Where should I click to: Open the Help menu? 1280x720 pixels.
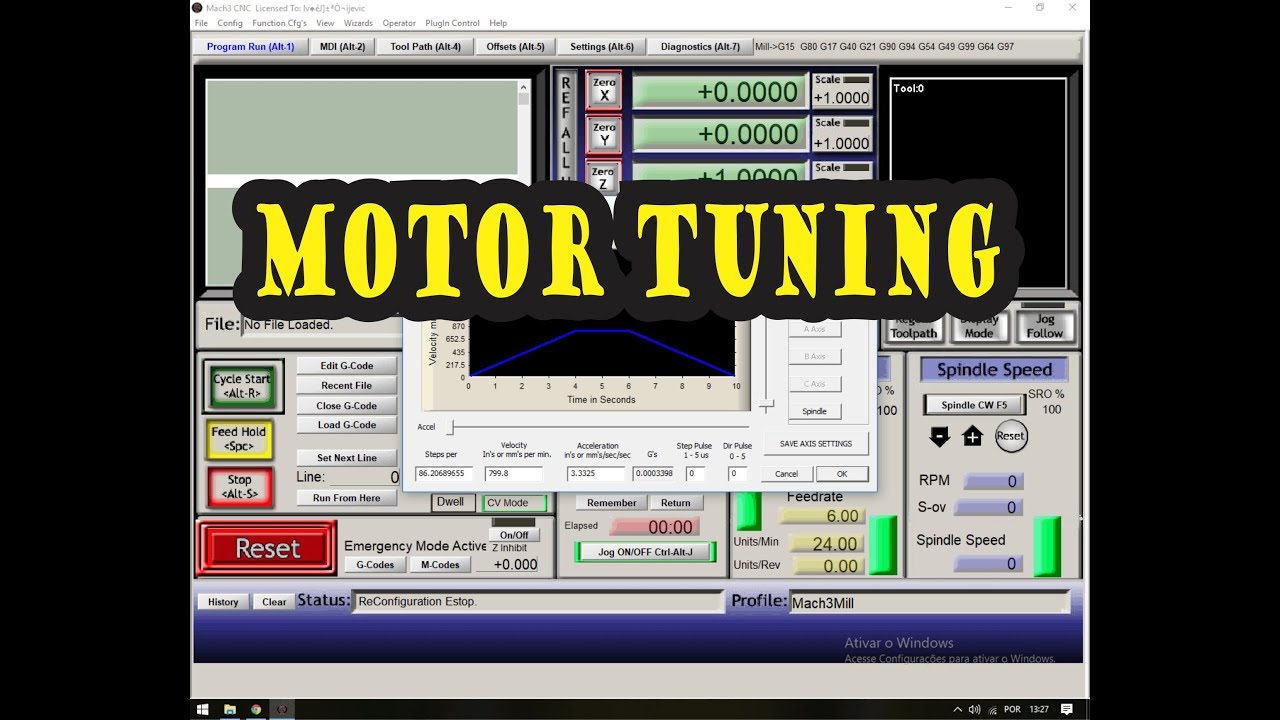coord(498,23)
